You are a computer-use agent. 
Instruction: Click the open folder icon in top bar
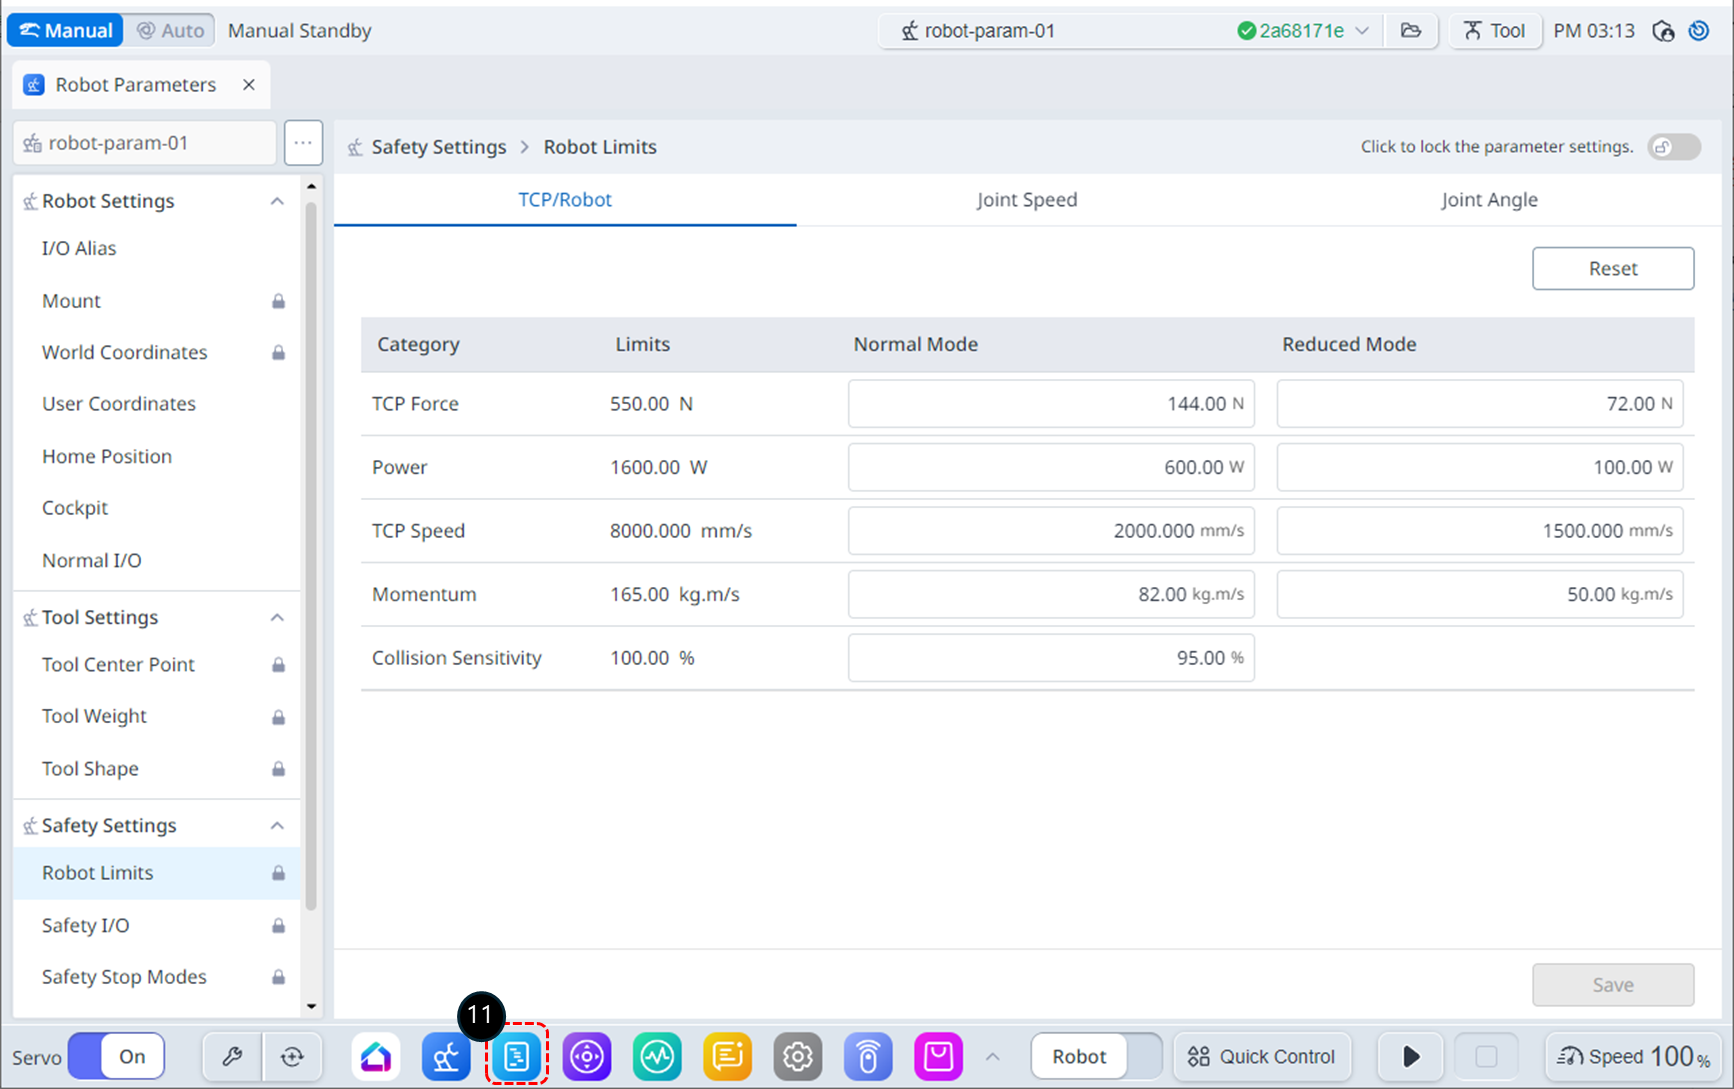coord(1410,31)
